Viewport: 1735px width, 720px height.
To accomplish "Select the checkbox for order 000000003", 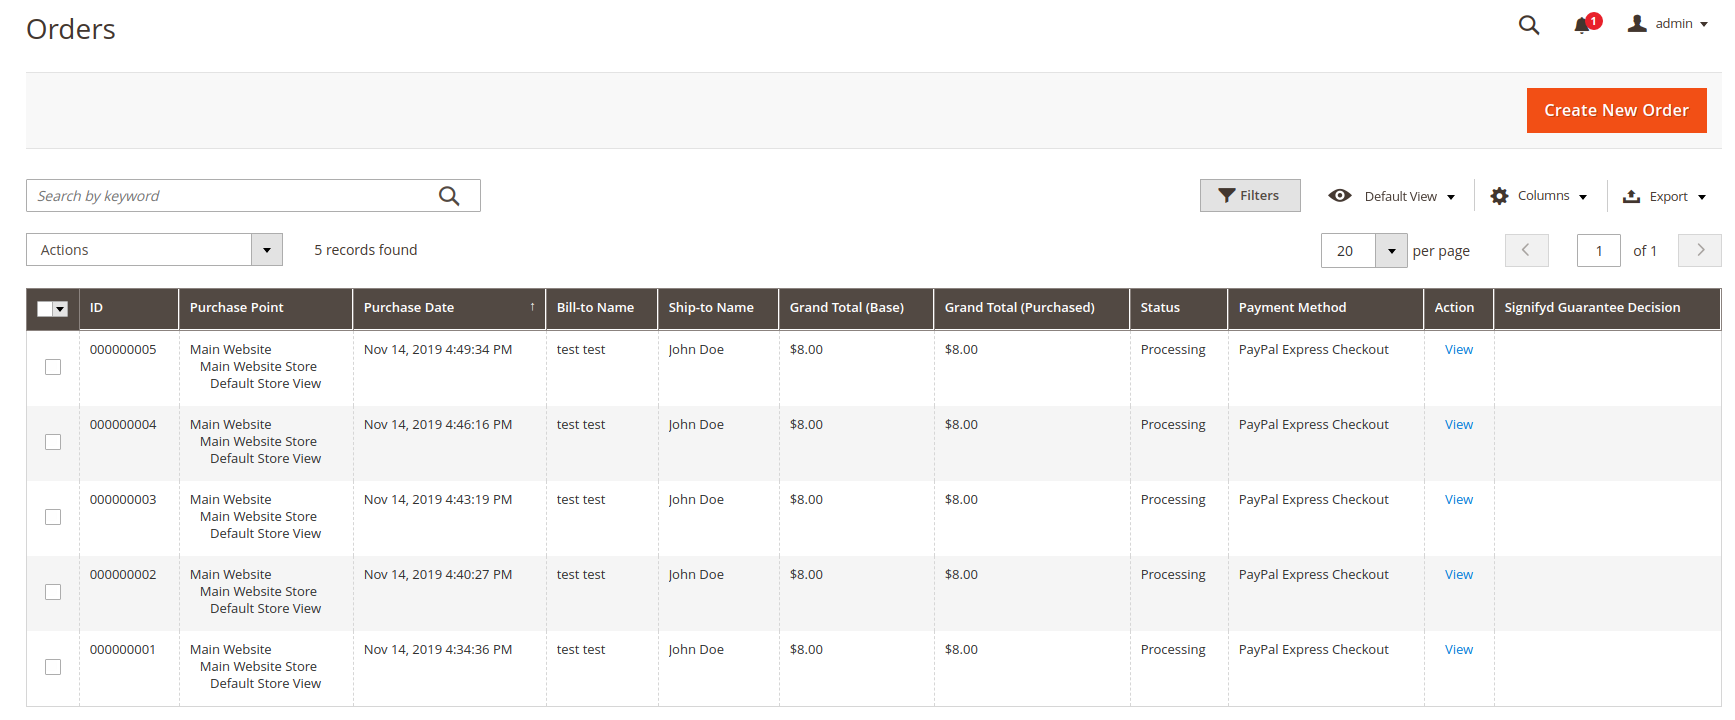I will (x=53, y=517).
